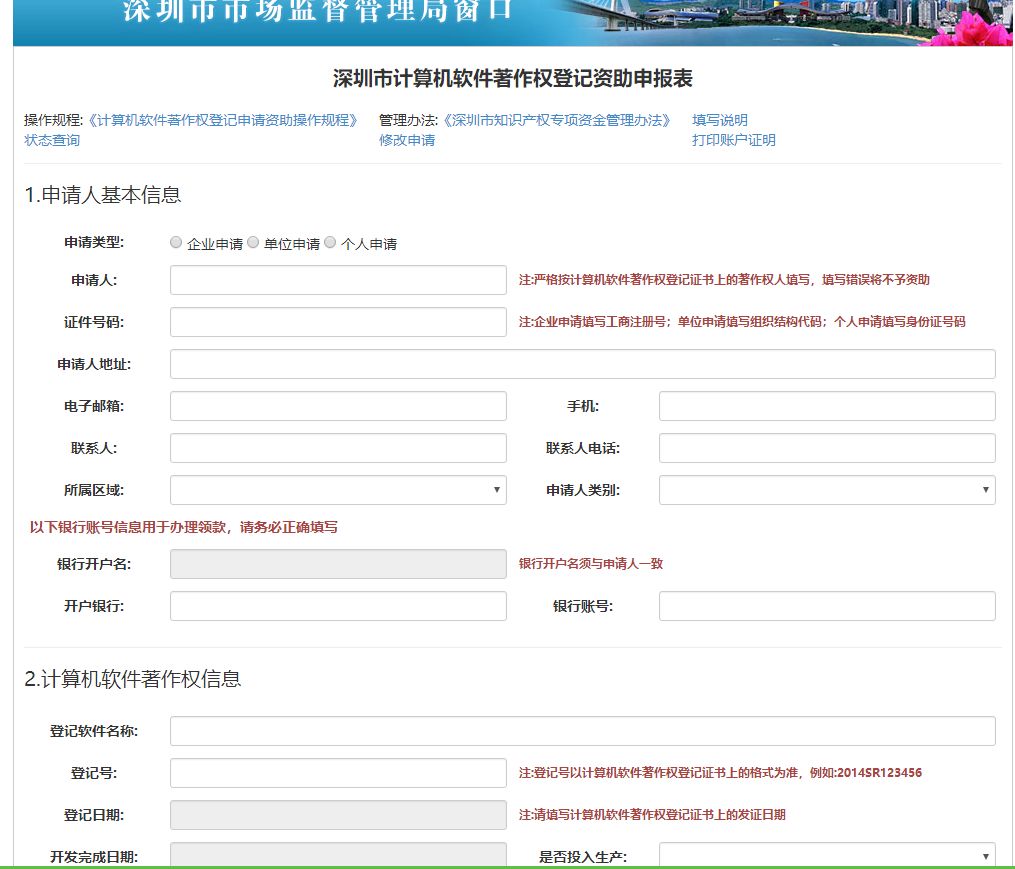Click the 填写说明 link
The width and height of the screenshot is (1015, 869).
tap(719, 120)
